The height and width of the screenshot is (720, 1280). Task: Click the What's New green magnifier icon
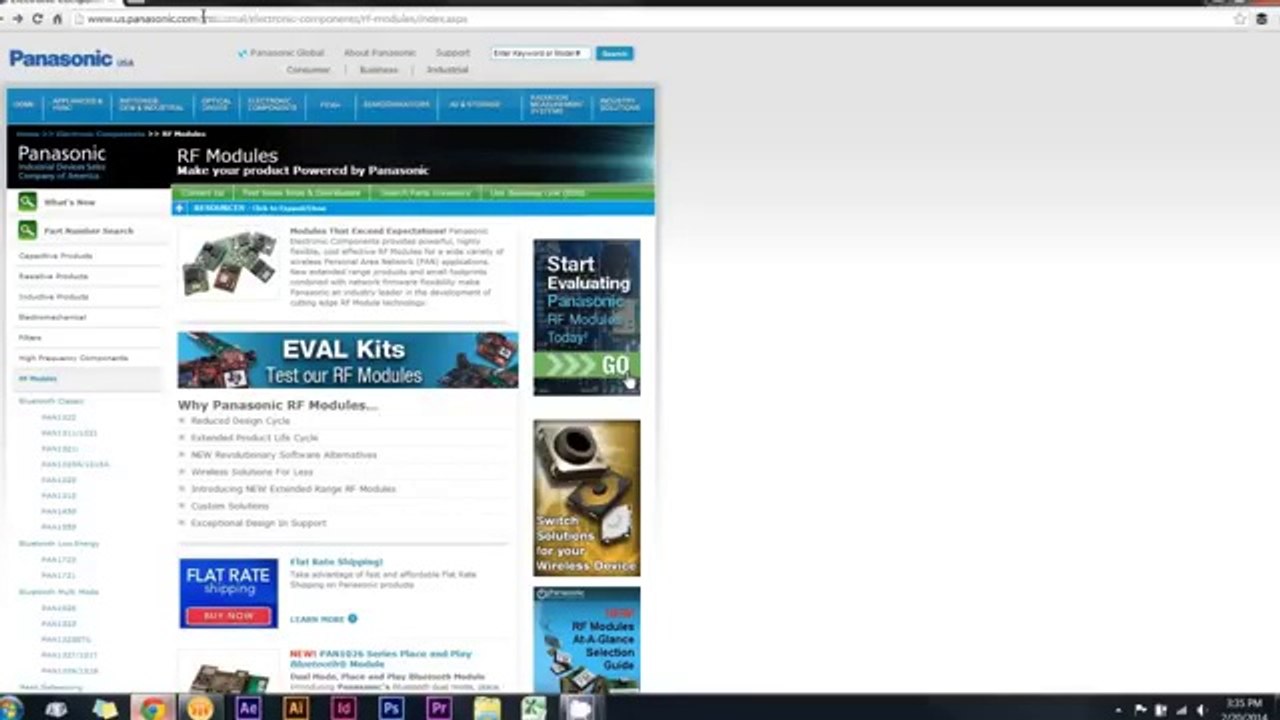click(x=27, y=202)
